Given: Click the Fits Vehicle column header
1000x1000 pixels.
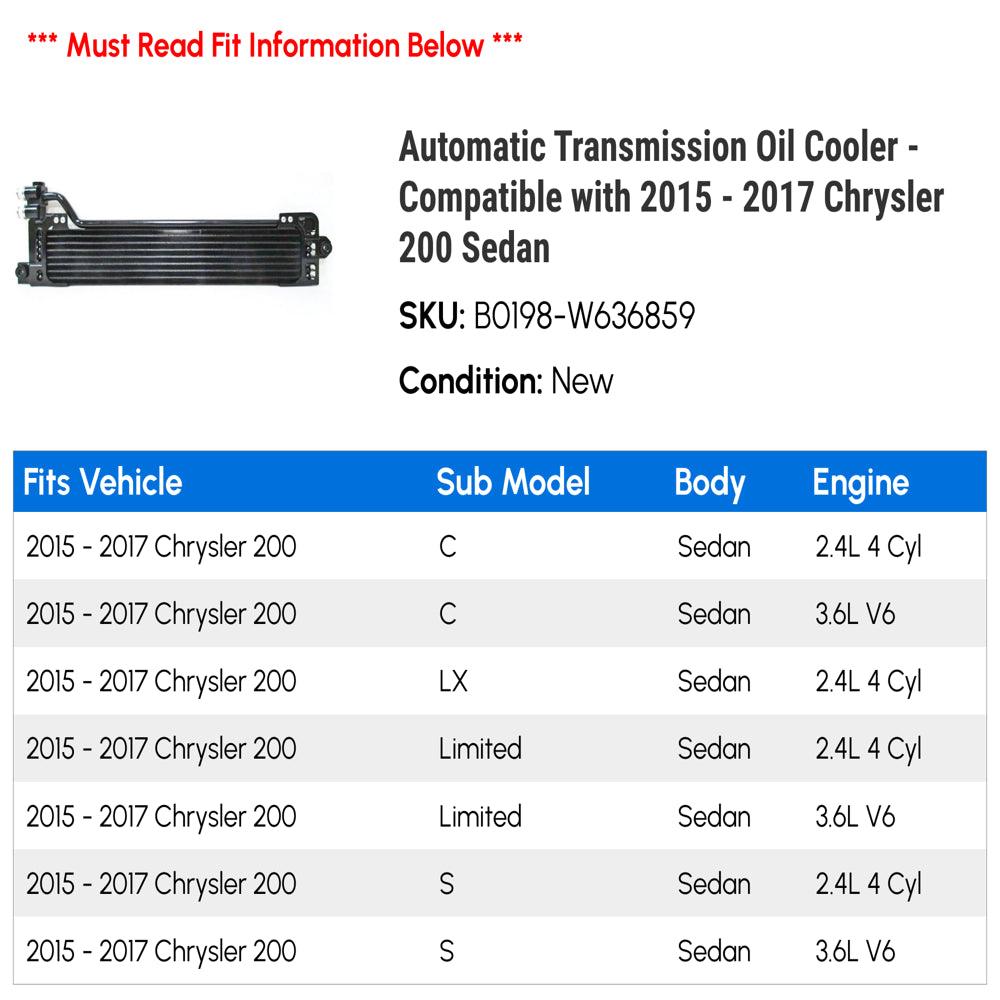Looking at the screenshot, I should [103, 482].
